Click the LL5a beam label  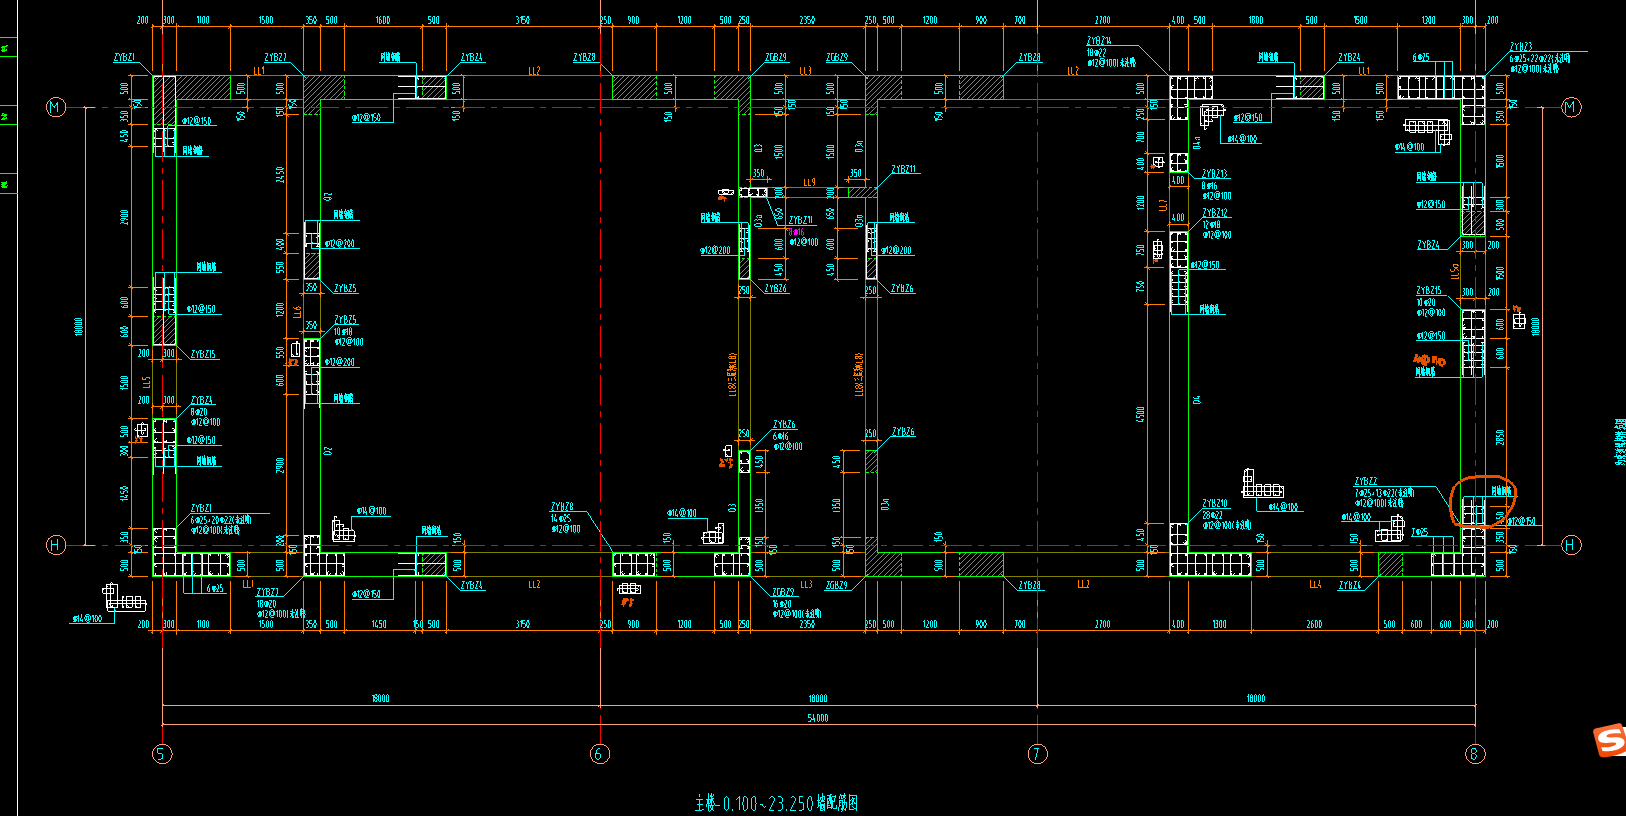(1456, 270)
